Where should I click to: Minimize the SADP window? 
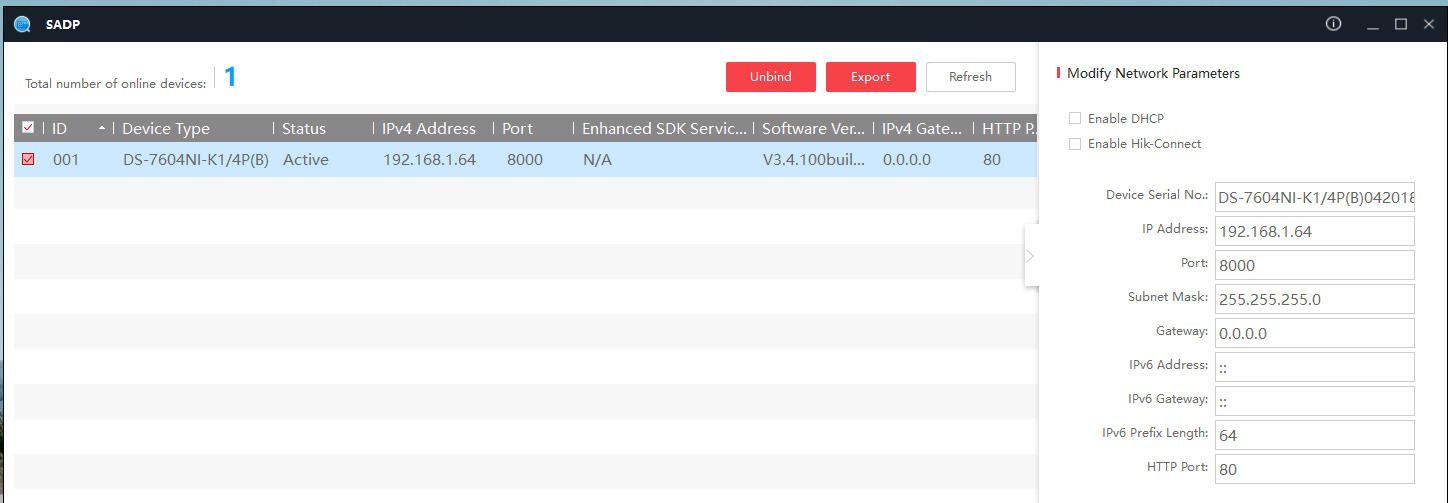coord(1373,24)
